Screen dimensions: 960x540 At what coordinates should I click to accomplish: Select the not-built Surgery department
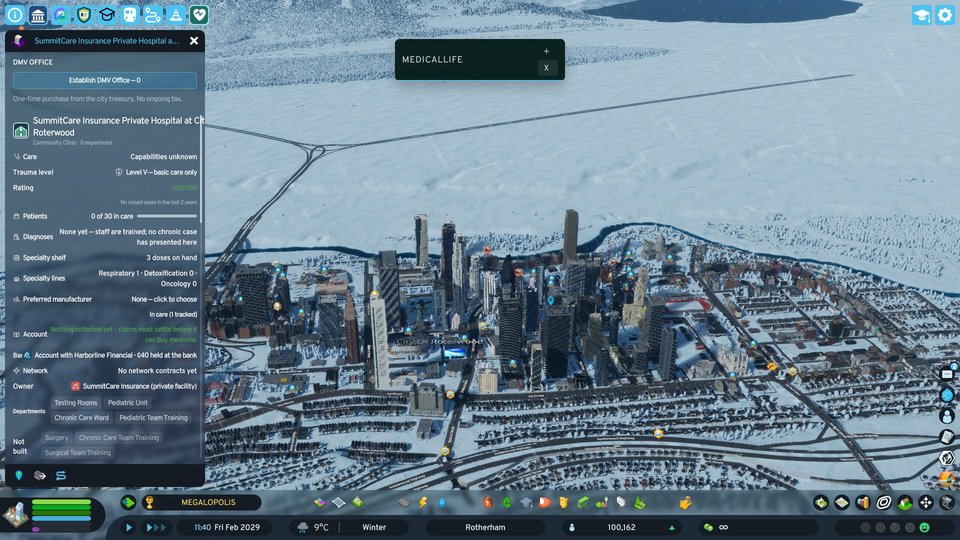point(56,438)
